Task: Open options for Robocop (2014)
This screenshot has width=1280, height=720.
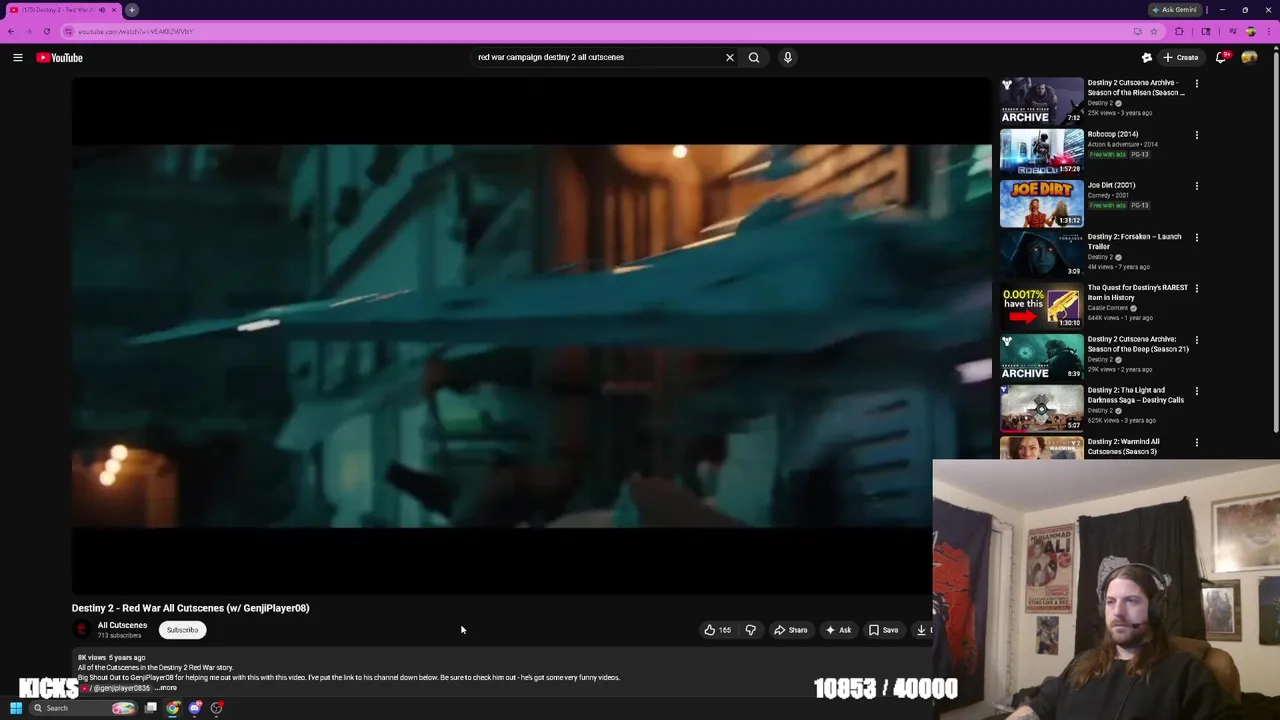Action: tap(1197, 135)
